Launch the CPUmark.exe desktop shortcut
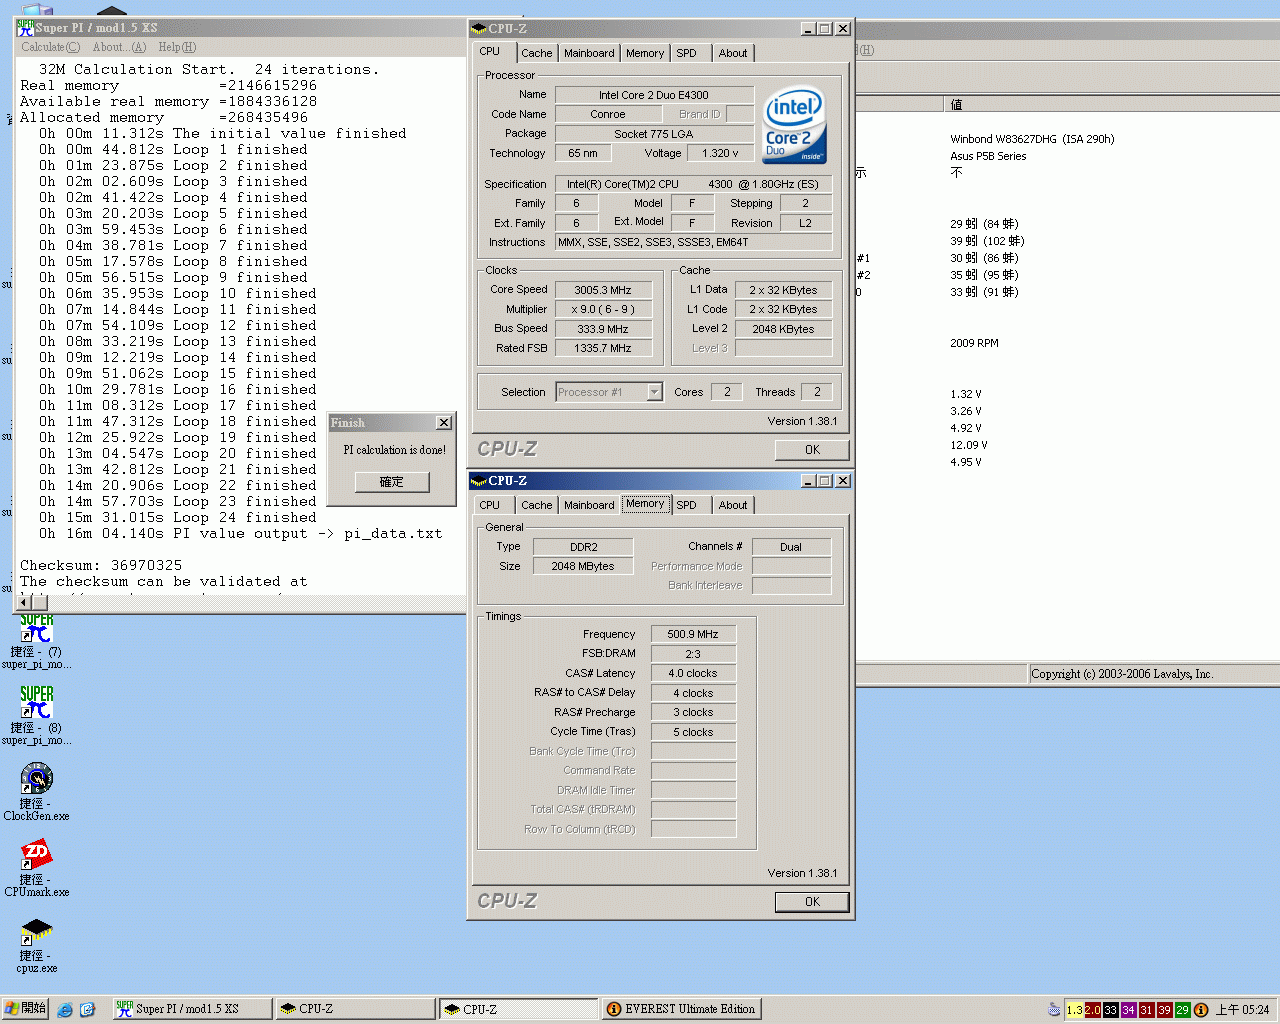 coord(37,867)
